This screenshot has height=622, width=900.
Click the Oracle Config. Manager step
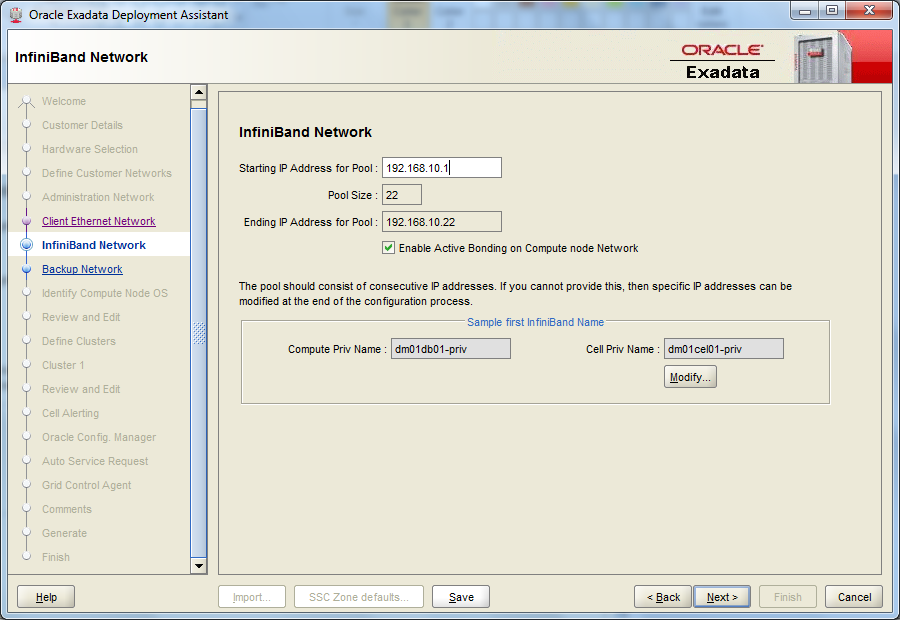click(99, 437)
